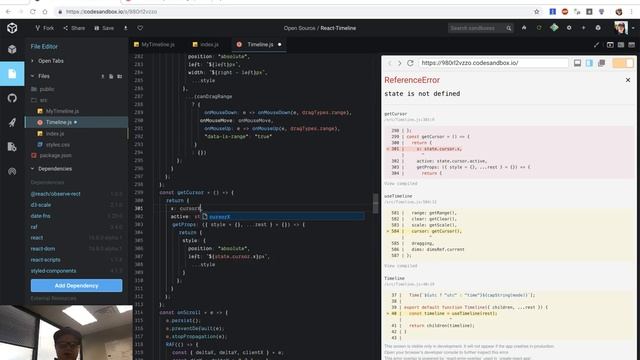Click the refresh icon in the header
The height and width of the screenshot is (360, 640).
coord(539,28)
